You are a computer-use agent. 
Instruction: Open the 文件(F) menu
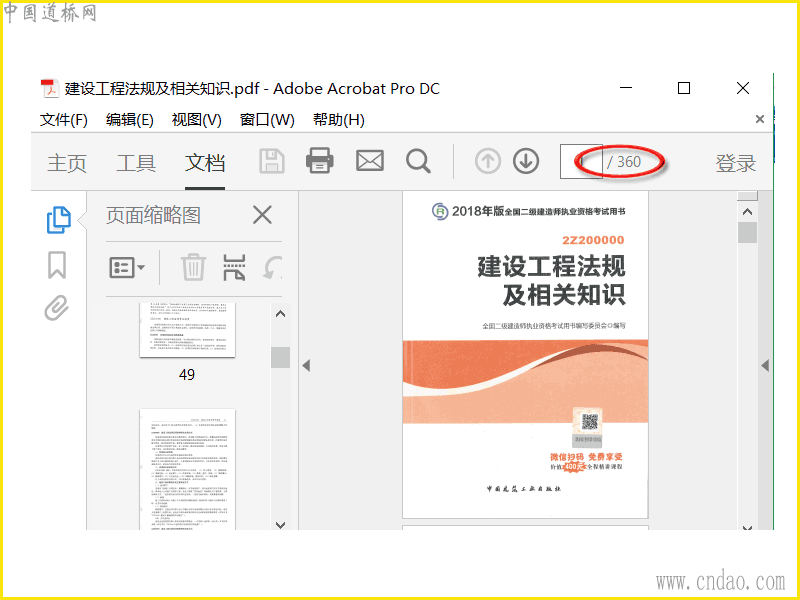click(64, 120)
